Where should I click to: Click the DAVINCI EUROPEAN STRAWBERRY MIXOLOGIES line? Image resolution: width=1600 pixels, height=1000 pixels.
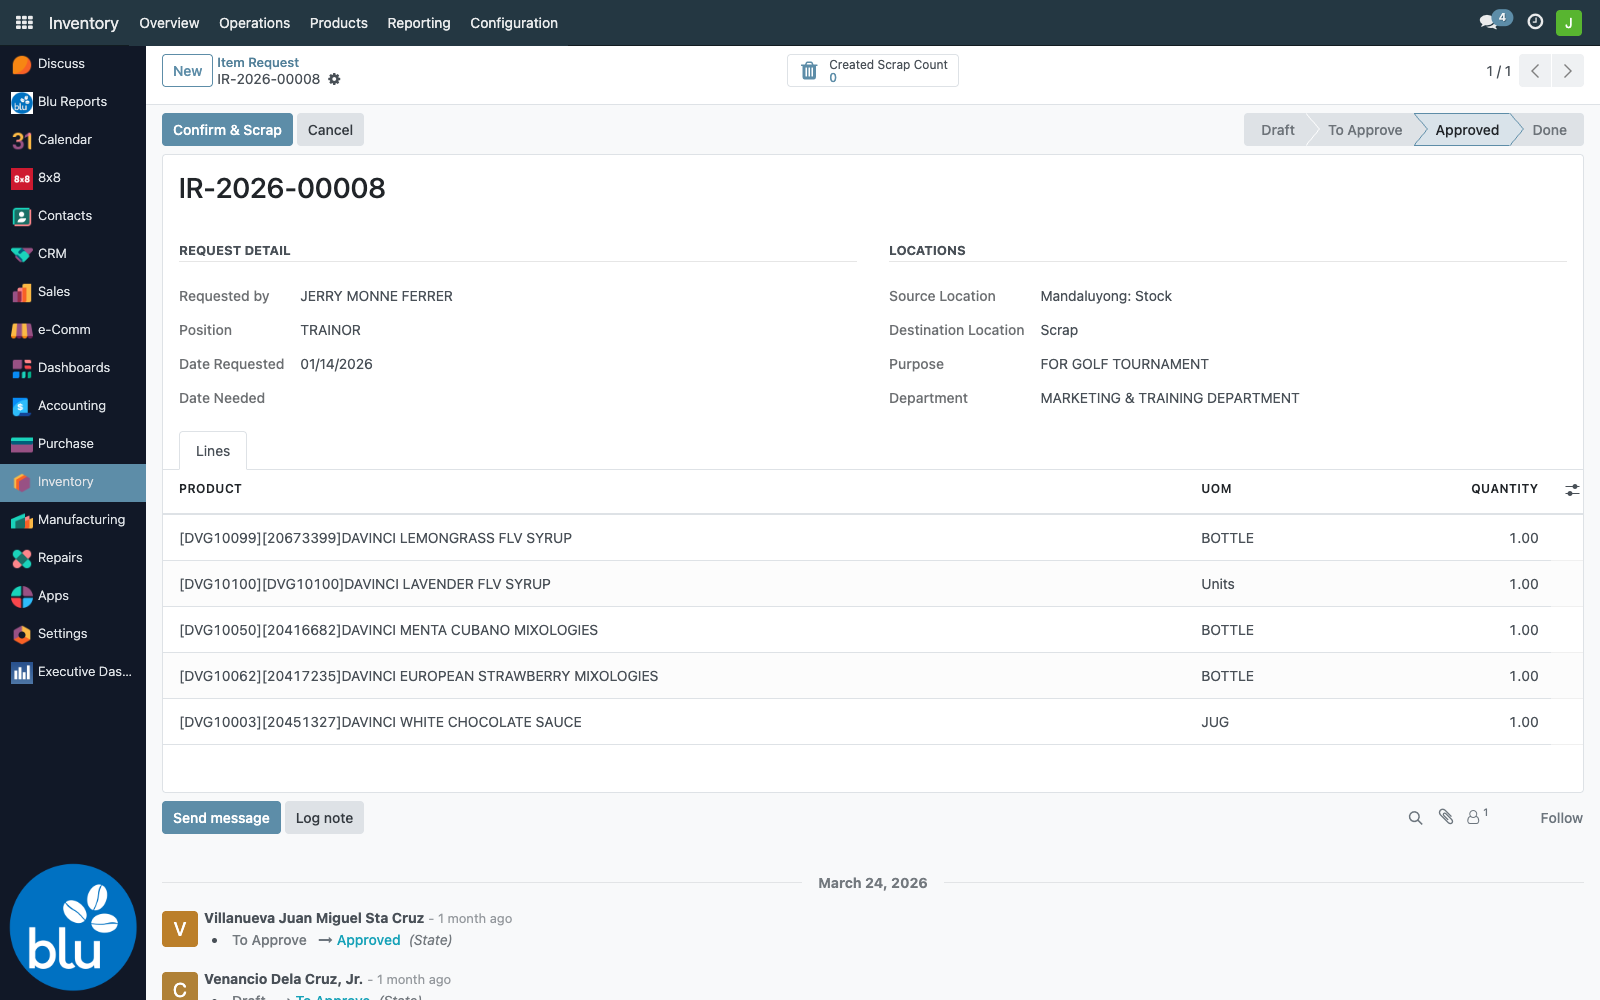pos(872,676)
